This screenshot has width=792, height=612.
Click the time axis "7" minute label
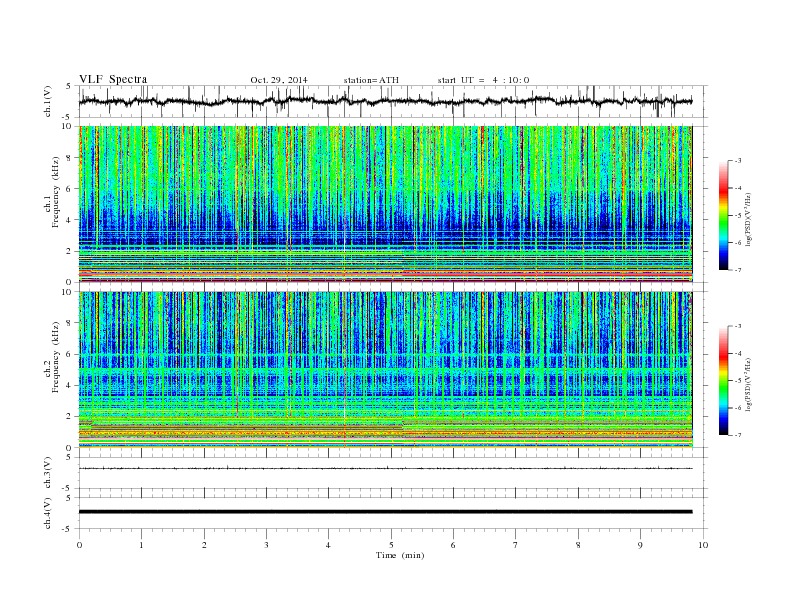click(516, 545)
